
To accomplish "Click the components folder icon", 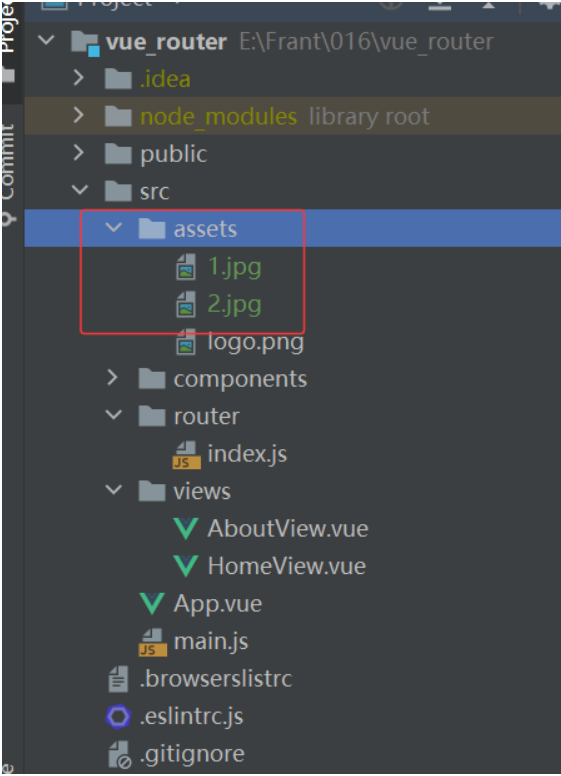I will pyautogui.click(x=152, y=379).
